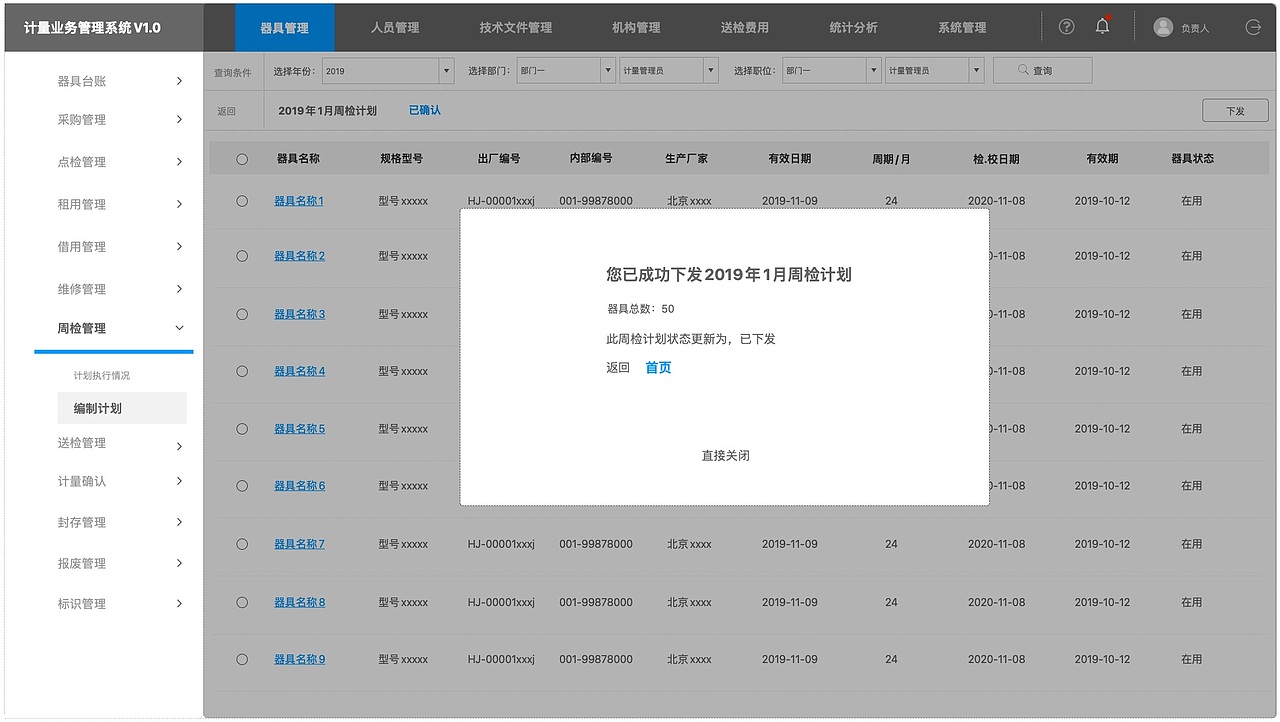Click the 下发 button
The image size is (1280, 722).
(1235, 111)
